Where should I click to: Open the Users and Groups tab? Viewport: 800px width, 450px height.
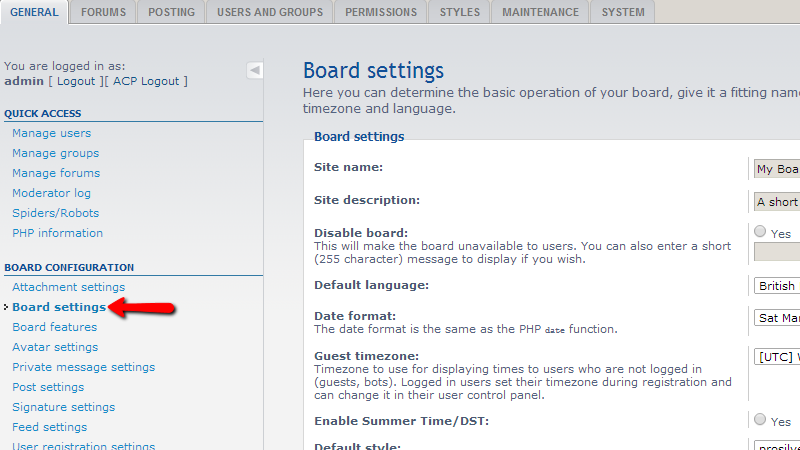click(270, 12)
